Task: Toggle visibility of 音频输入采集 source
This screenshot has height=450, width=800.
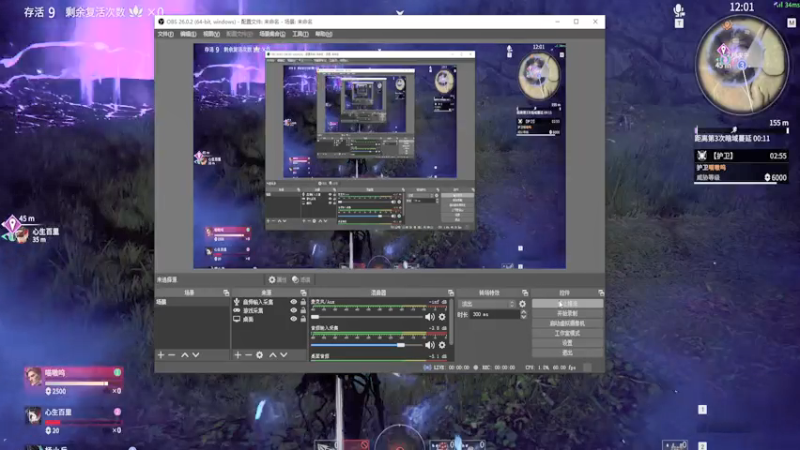Action: pos(293,302)
